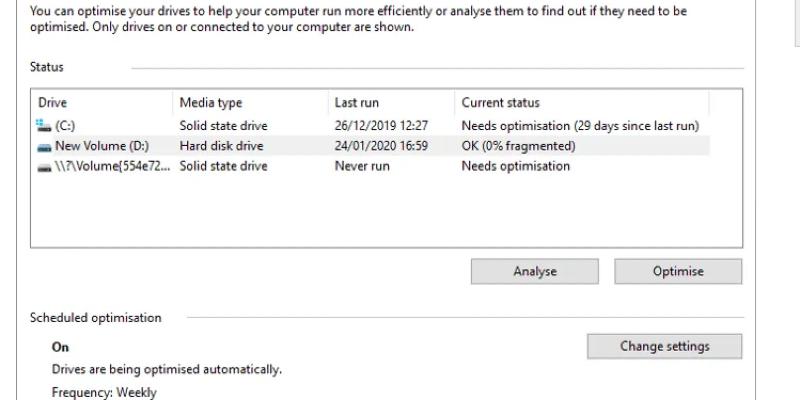The height and width of the screenshot is (400, 800).
Task: Sort by Media type column header
Action: (x=251, y=103)
